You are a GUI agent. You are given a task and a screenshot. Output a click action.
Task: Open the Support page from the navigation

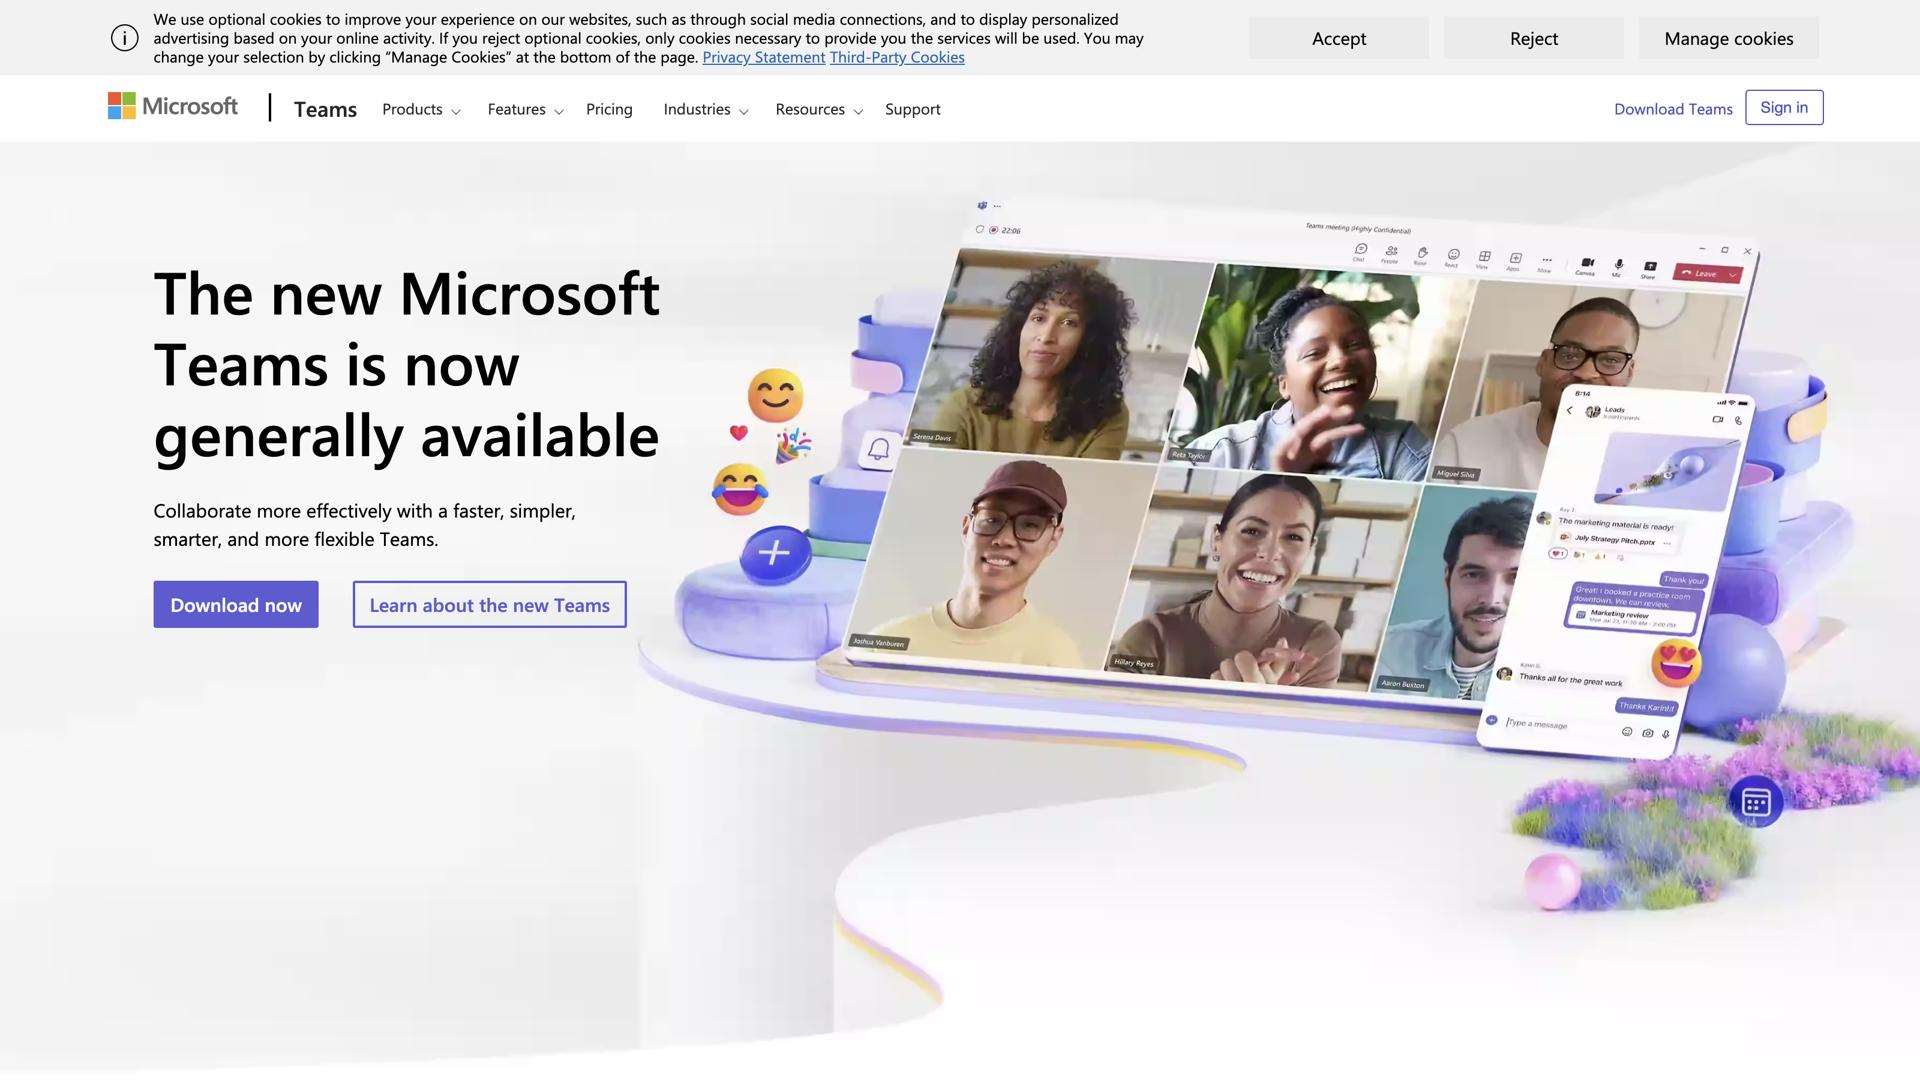(x=912, y=109)
